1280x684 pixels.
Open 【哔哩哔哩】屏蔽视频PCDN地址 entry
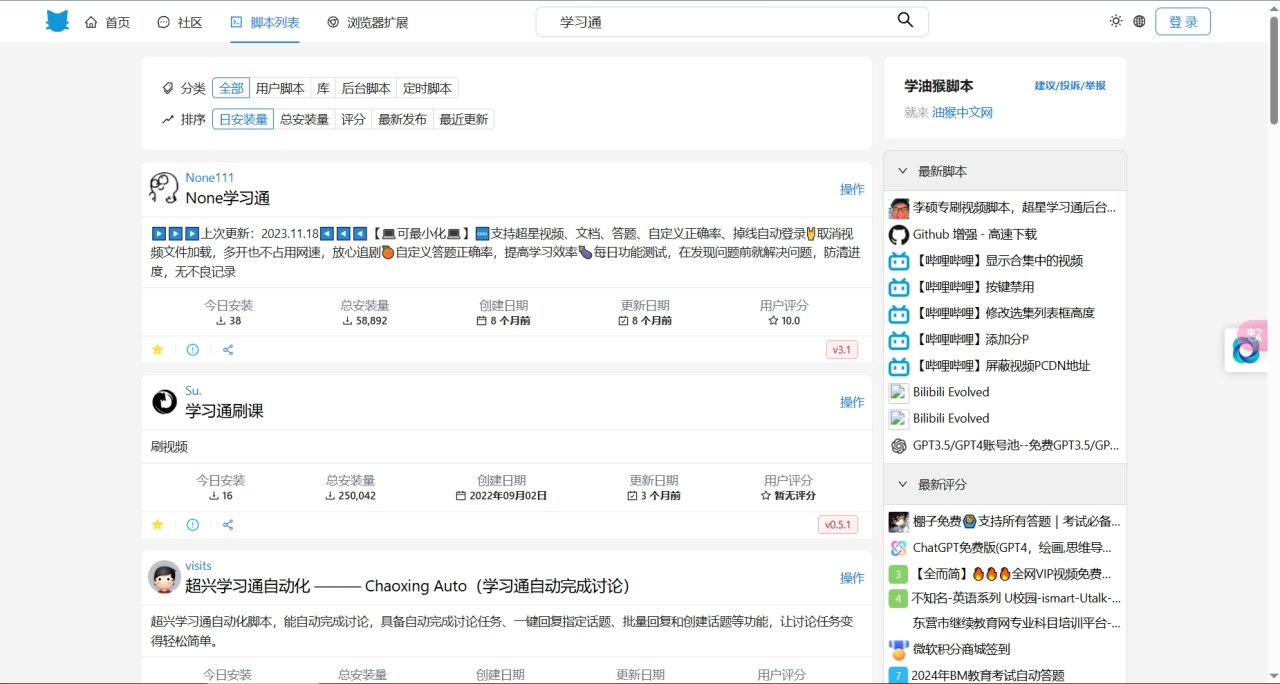pyautogui.click(x=1002, y=365)
